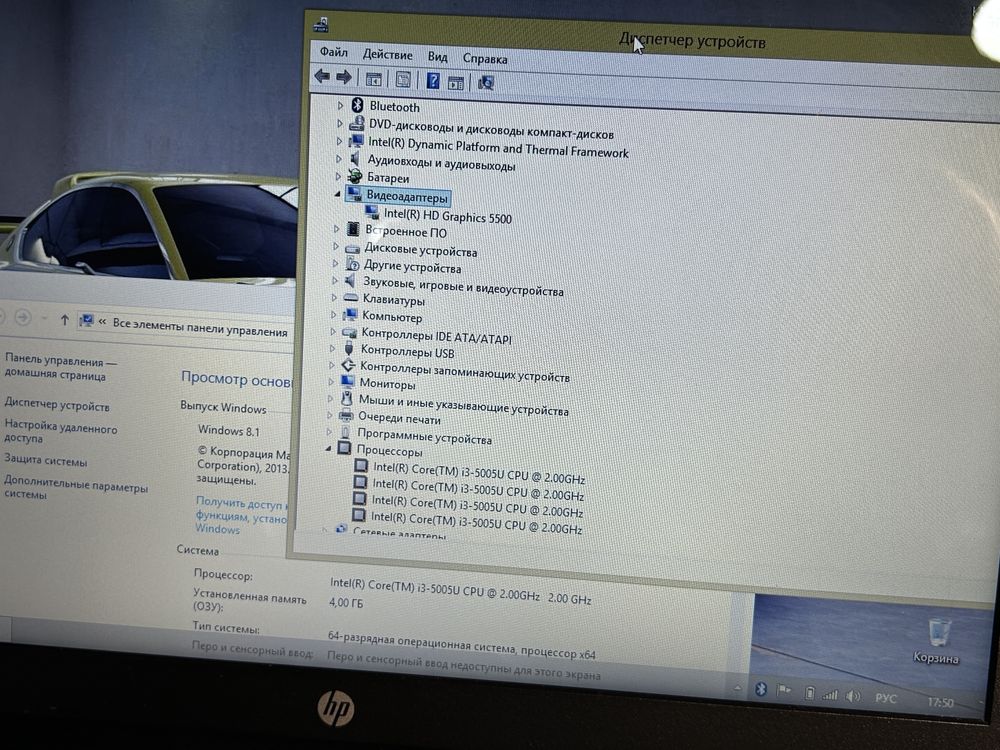Click the Back arrow in Device Manager toolbar

[x=322, y=77]
